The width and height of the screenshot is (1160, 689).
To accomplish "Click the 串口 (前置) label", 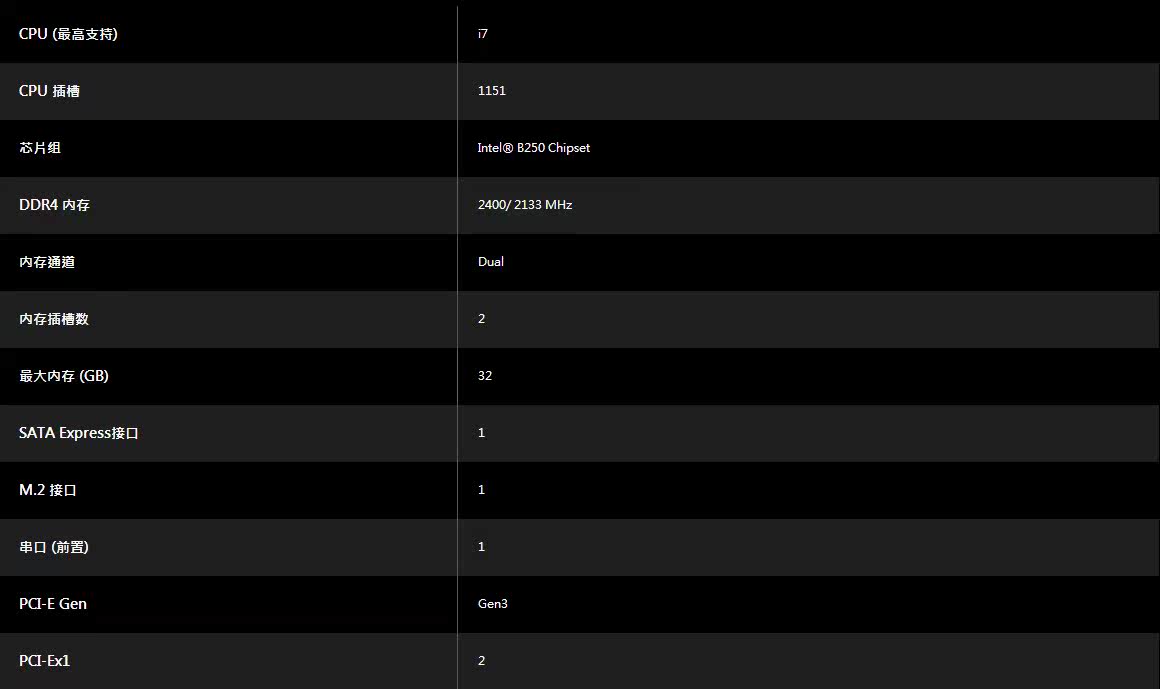I will coord(53,547).
